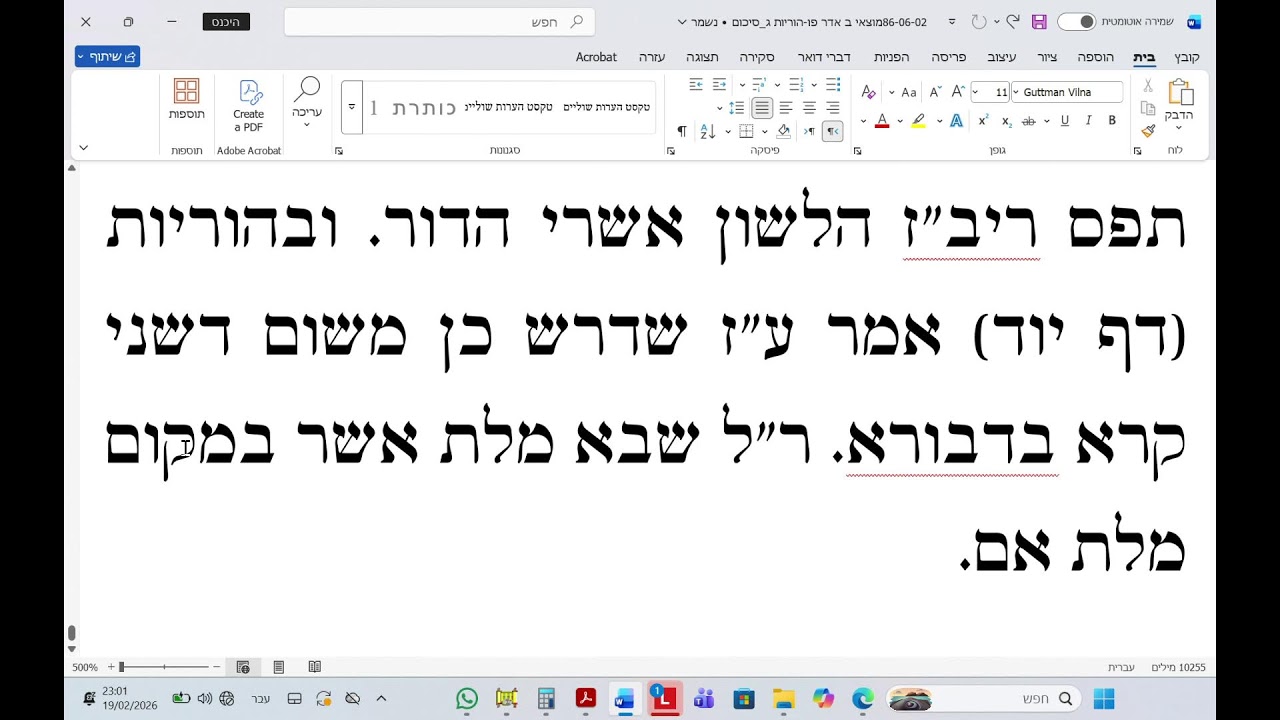The image size is (1280, 720).
Task: Expand the Styles gallery arrow
Action: pos(352,107)
